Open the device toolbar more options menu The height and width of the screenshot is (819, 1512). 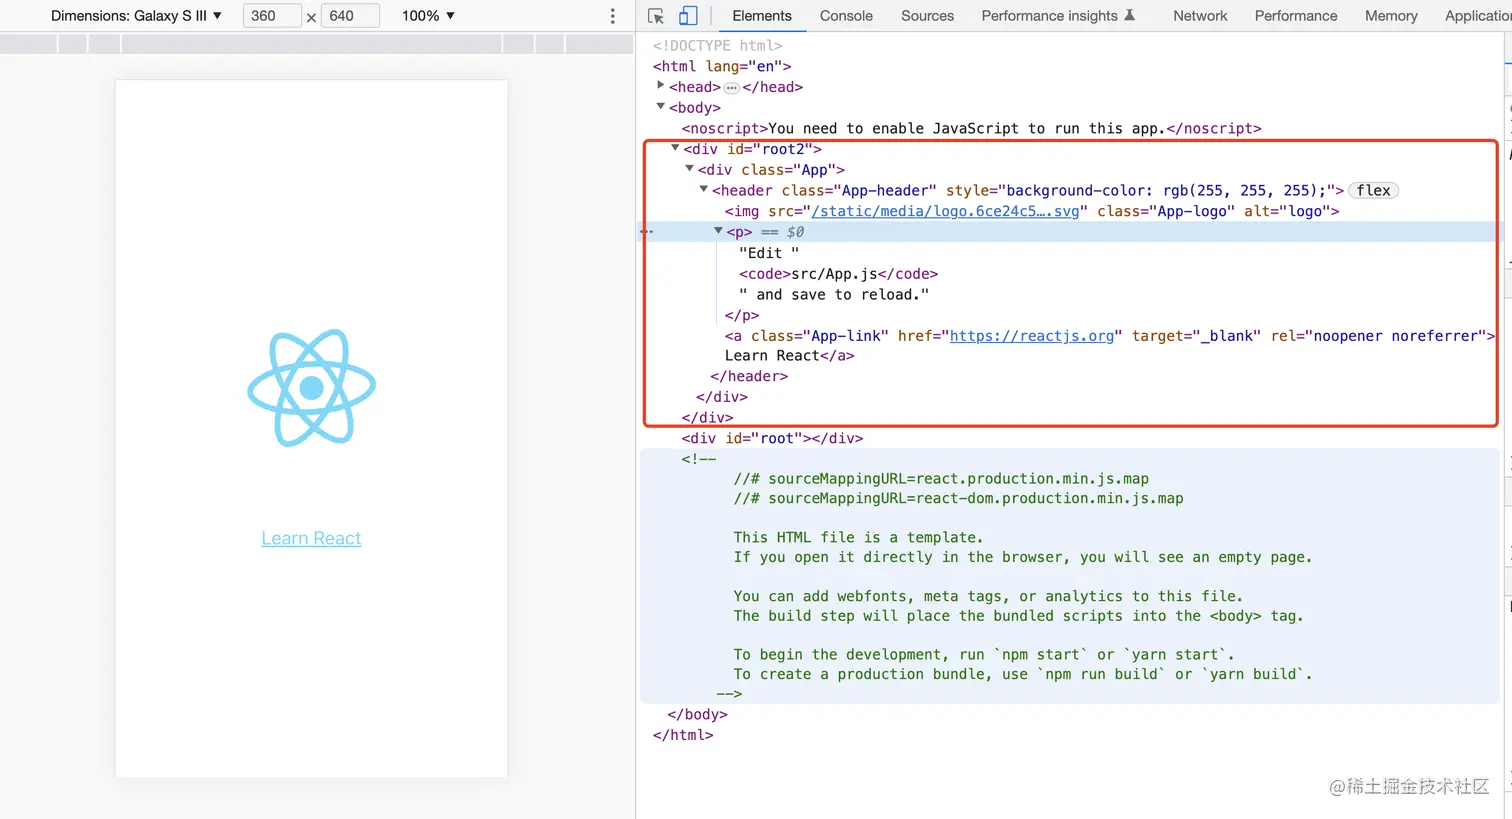tap(613, 16)
